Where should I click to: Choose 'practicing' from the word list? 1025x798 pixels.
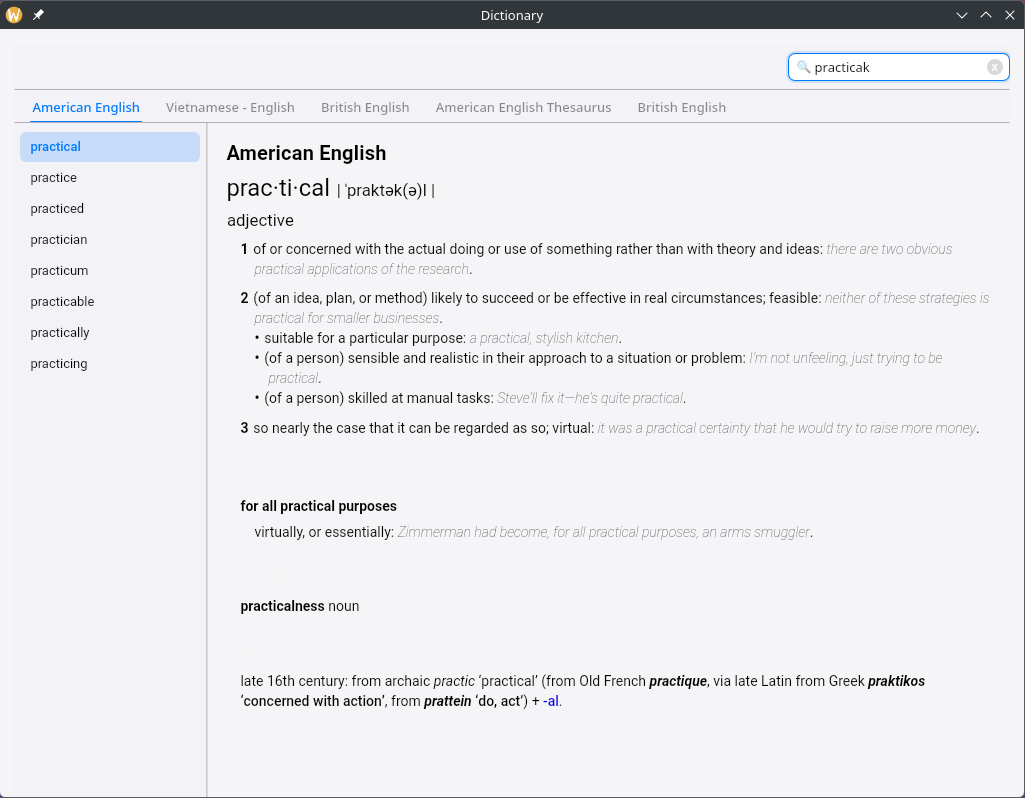pos(59,364)
